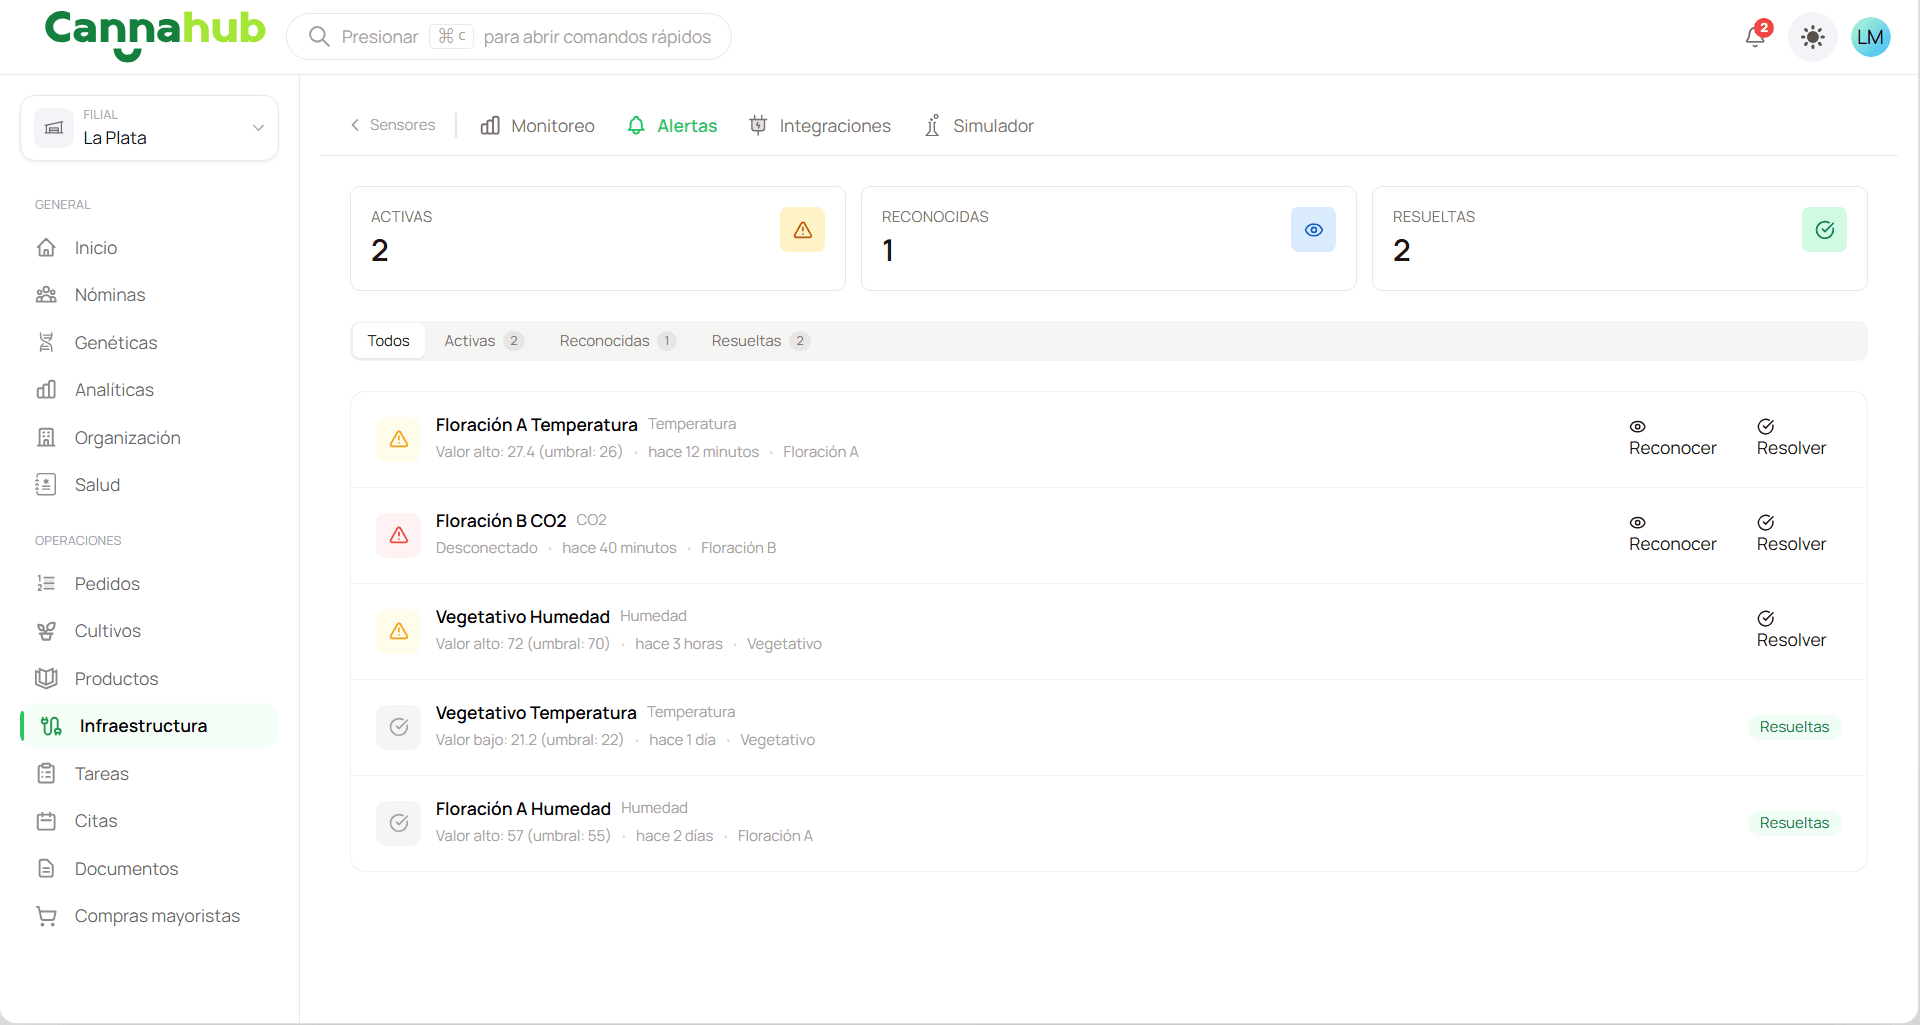Click the yellow warning icon for Vegetativo Humedad
This screenshot has height=1025, width=1920.
click(x=398, y=631)
